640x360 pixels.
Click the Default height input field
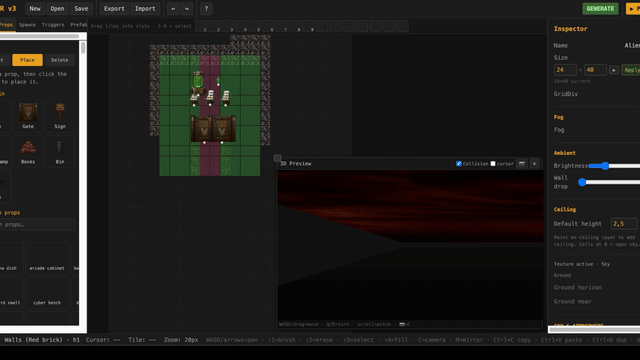point(624,224)
